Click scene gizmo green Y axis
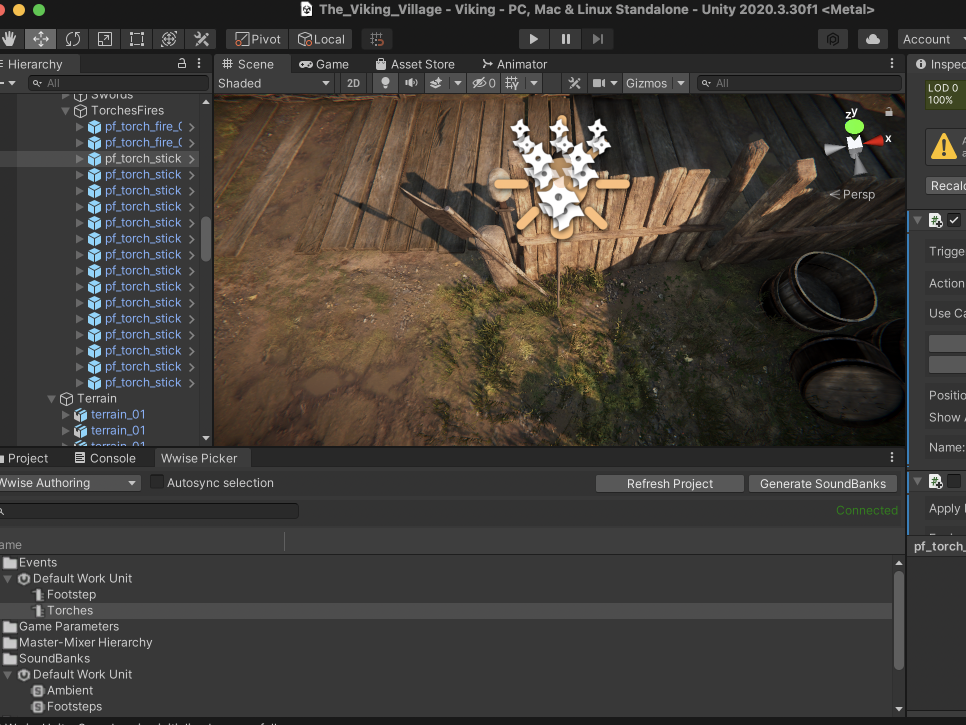The image size is (966, 725). pyautogui.click(x=854, y=126)
